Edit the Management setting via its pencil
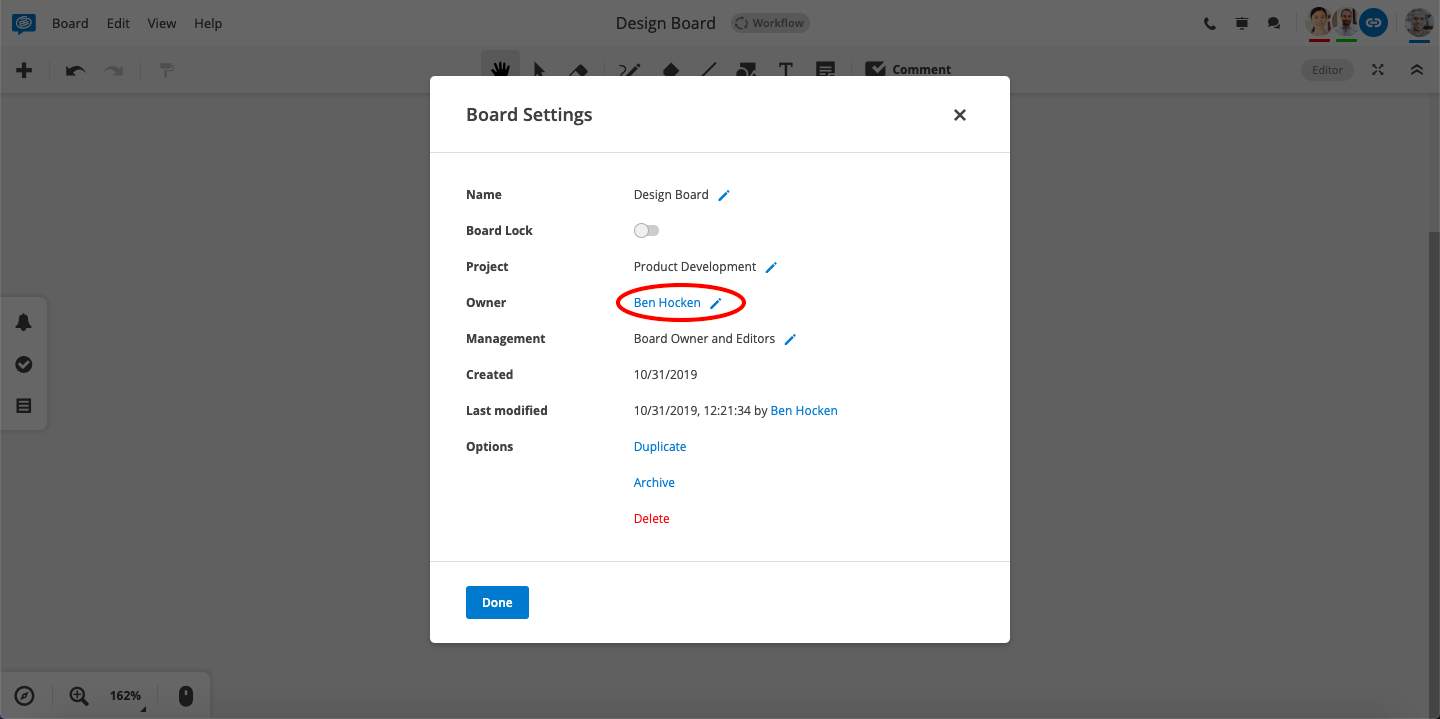1440x719 pixels. click(x=790, y=338)
